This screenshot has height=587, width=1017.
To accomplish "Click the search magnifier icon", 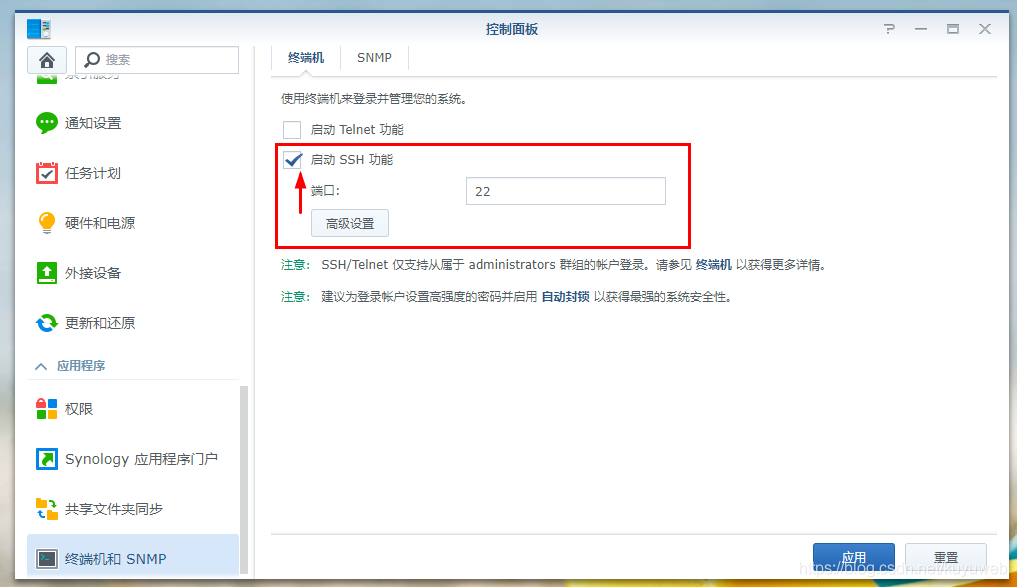I will 92,60.
